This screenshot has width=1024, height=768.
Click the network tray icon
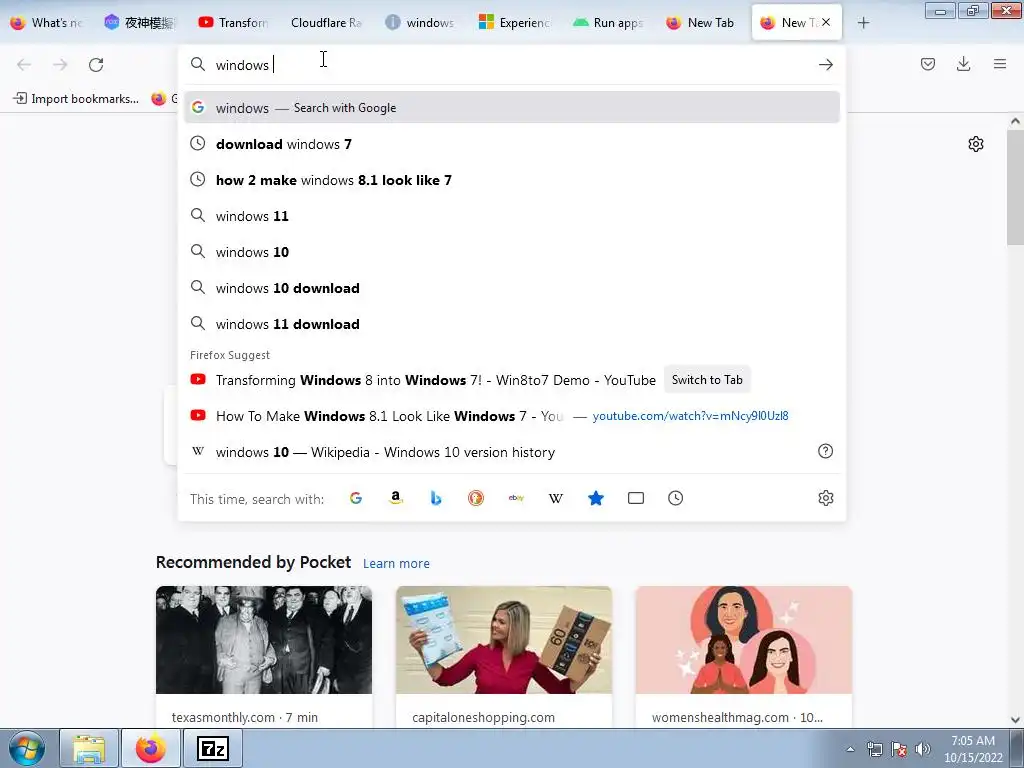tap(874, 749)
